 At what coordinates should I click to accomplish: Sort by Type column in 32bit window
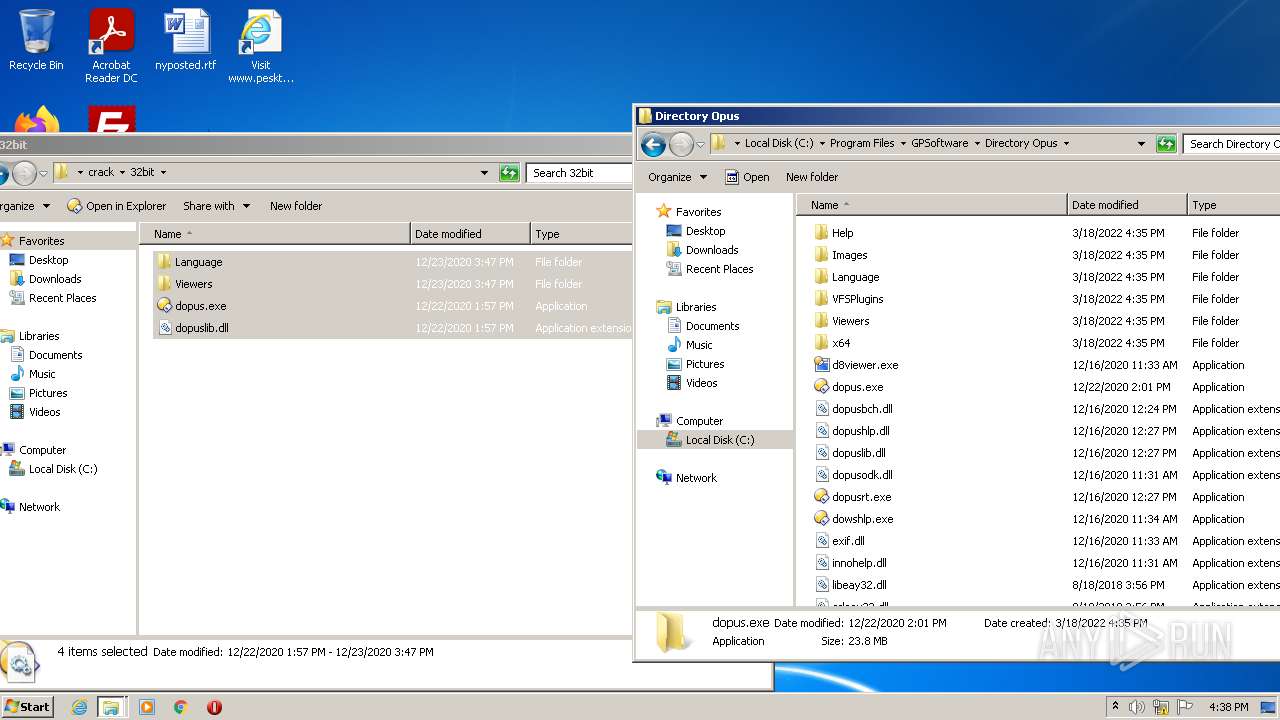581,234
